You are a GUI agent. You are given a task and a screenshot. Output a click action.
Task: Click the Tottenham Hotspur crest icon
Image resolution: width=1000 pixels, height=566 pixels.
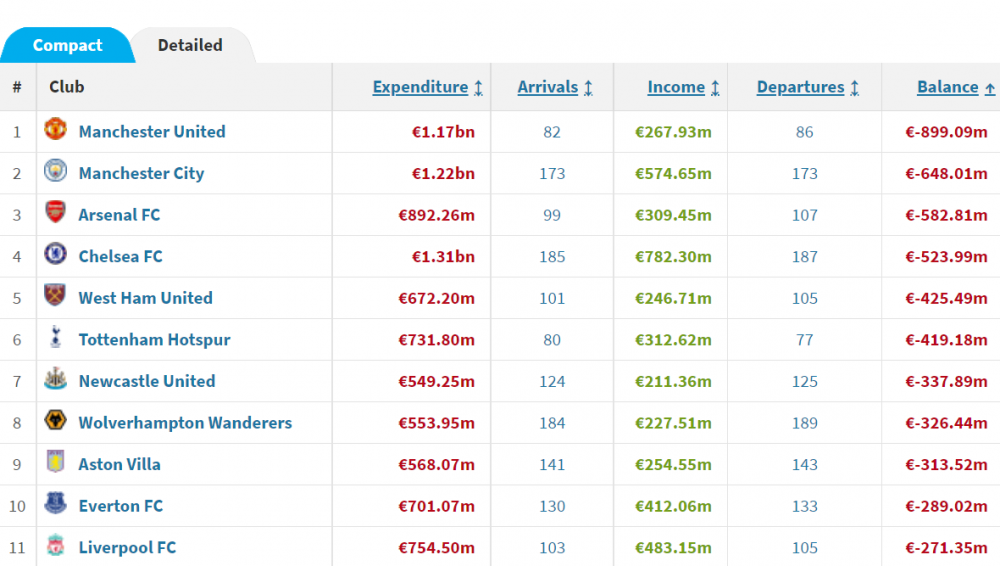click(x=55, y=336)
